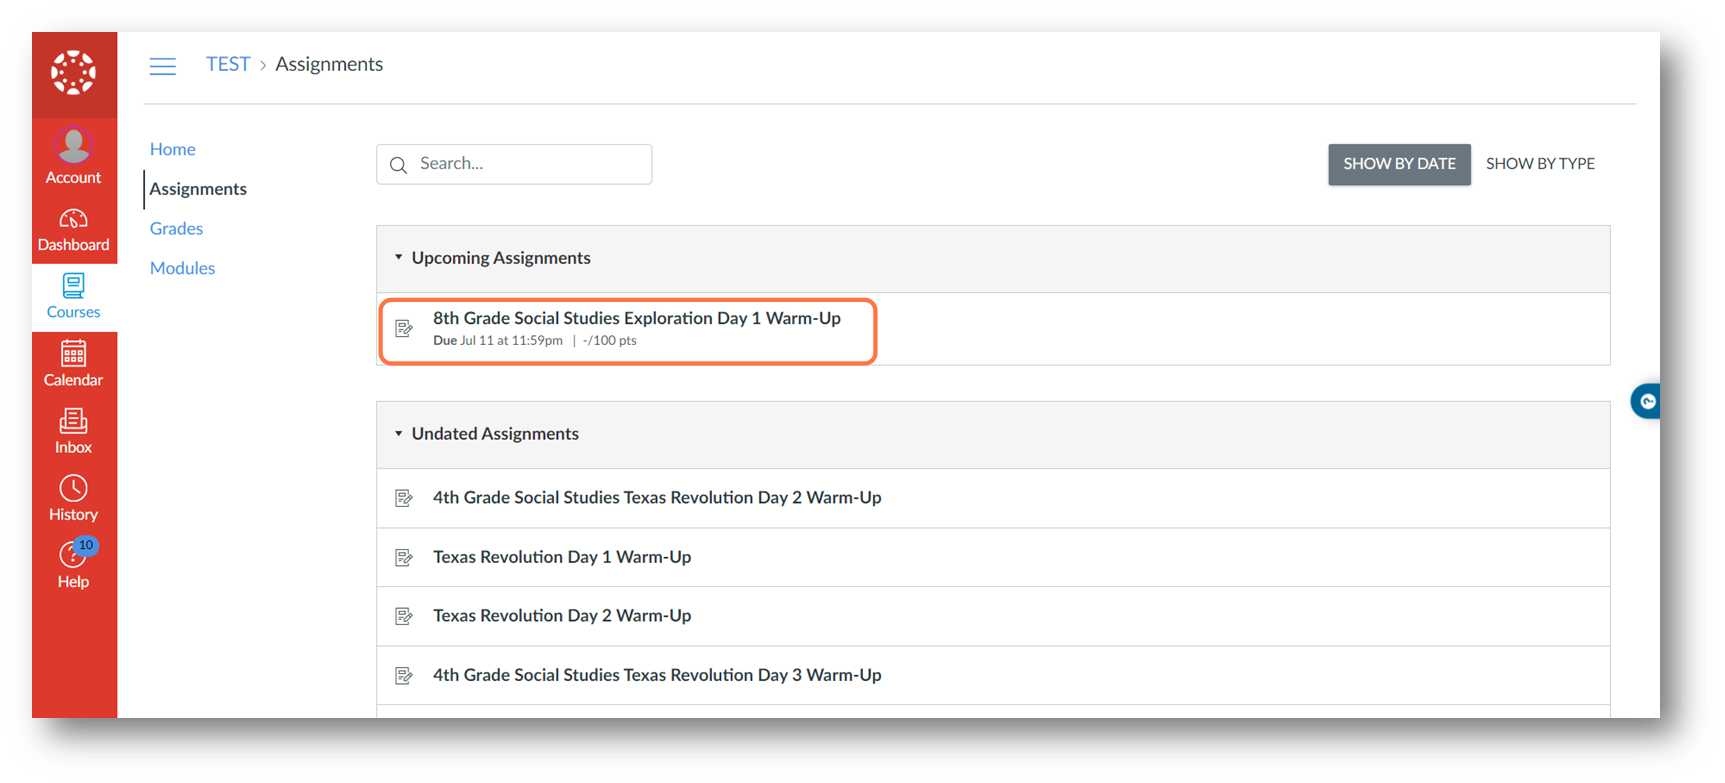
Task: Open the History panel
Action: click(x=74, y=498)
